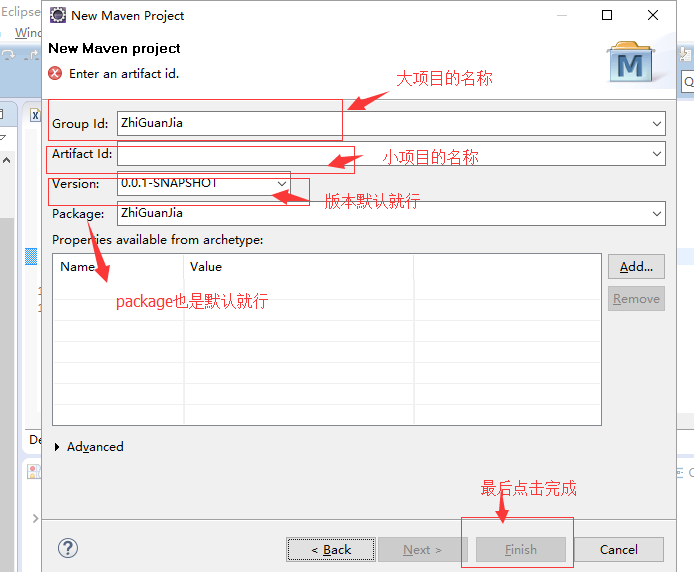Viewport: 694px width, 572px height.
Task: Open the Package dropdown arrow
Action: (x=657, y=214)
